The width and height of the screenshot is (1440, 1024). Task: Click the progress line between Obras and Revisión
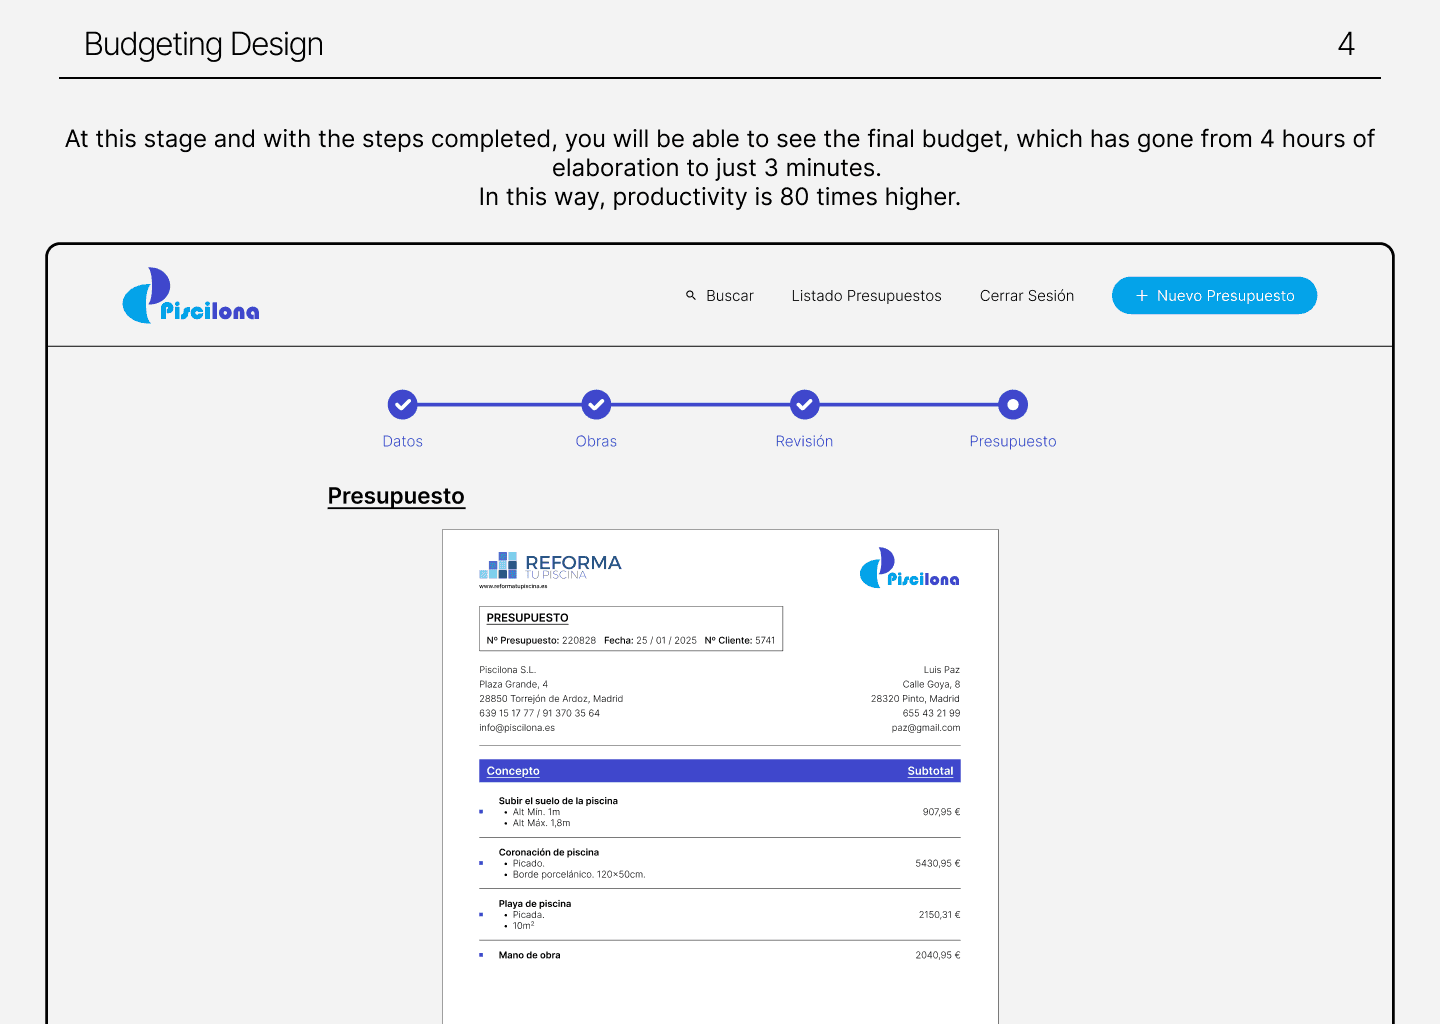tap(700, 404)
